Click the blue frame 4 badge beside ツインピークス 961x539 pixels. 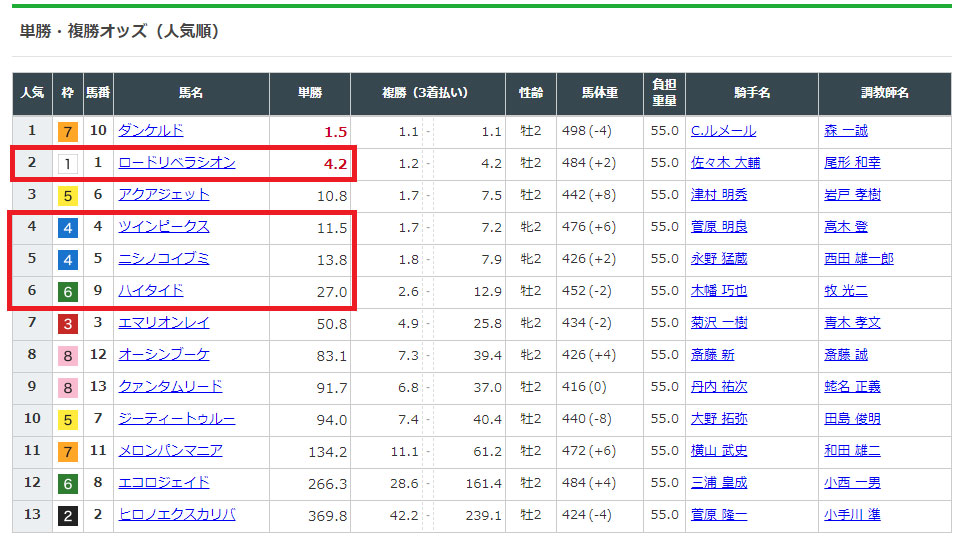point(67,227)
